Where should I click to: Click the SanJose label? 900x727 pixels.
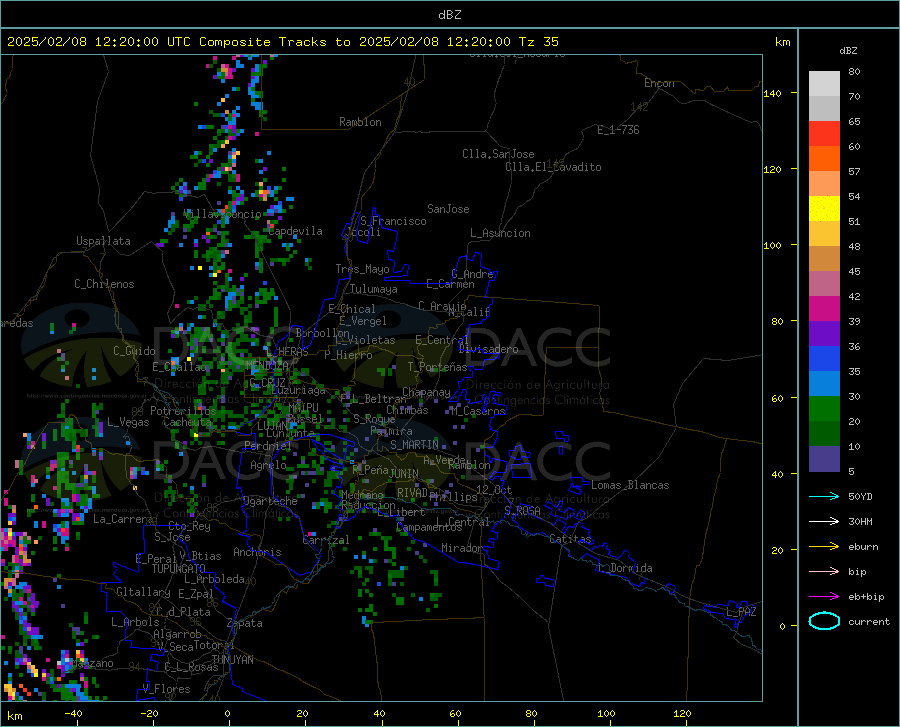448,209
